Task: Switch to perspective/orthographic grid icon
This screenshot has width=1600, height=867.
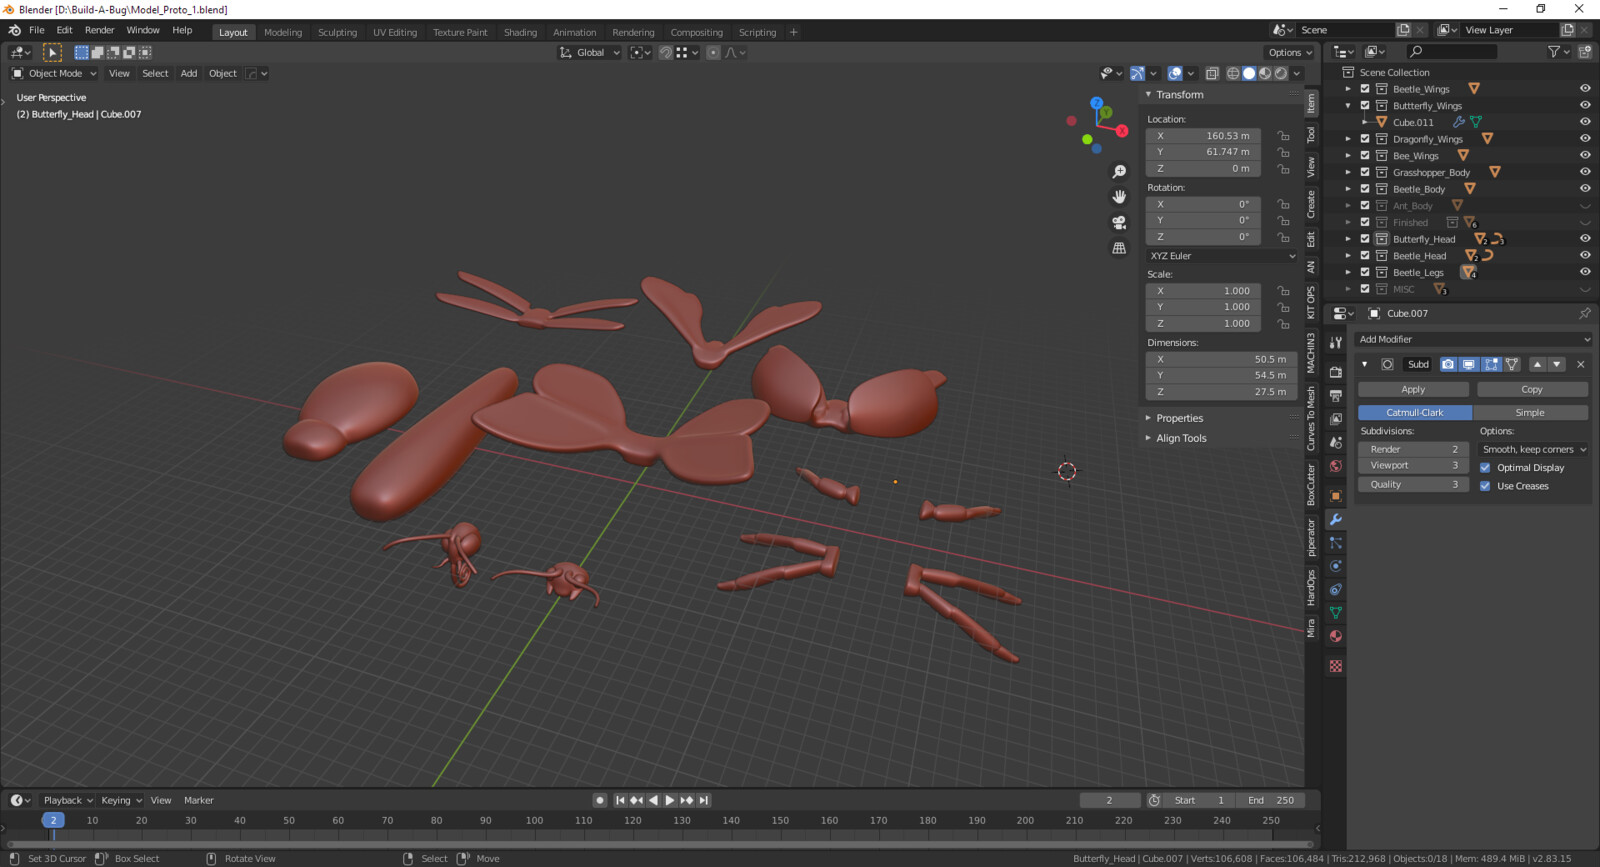Action: pos(1119,248)
